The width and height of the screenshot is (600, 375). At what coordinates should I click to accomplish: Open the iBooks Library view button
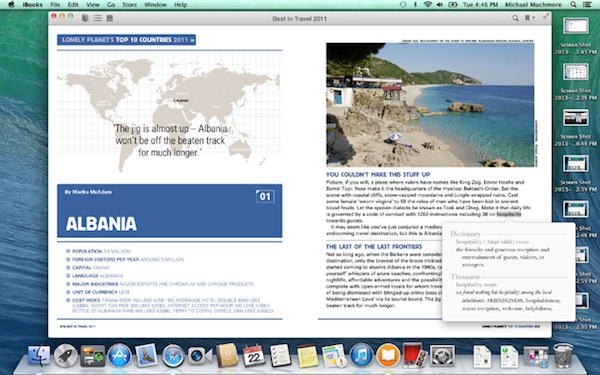[x=85, y=18]
